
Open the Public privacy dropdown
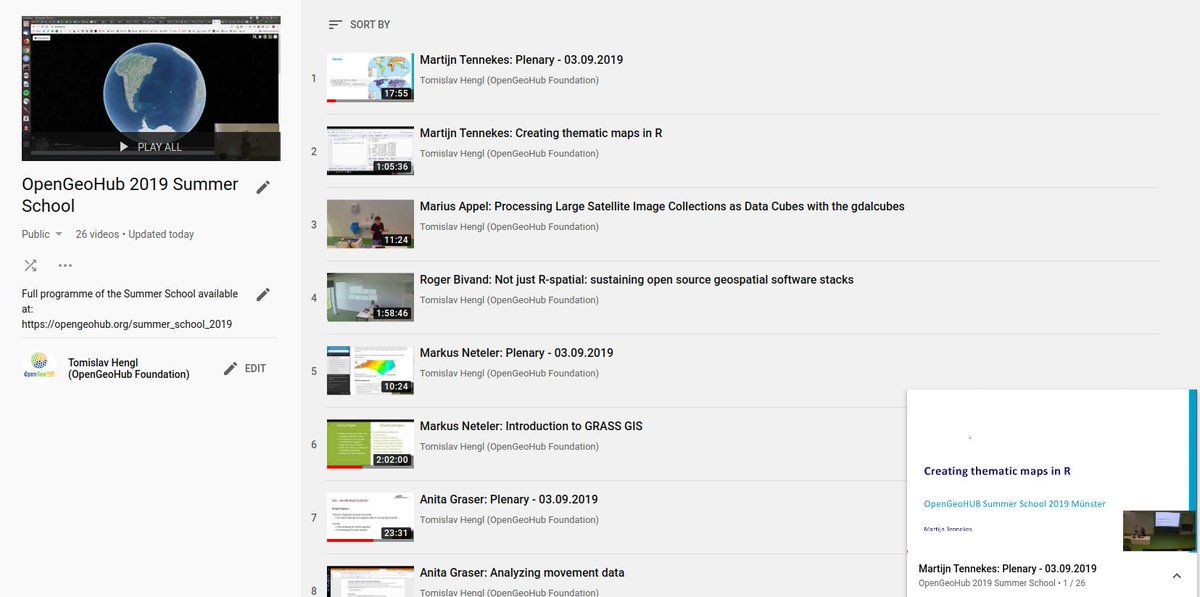pos(43,234)
